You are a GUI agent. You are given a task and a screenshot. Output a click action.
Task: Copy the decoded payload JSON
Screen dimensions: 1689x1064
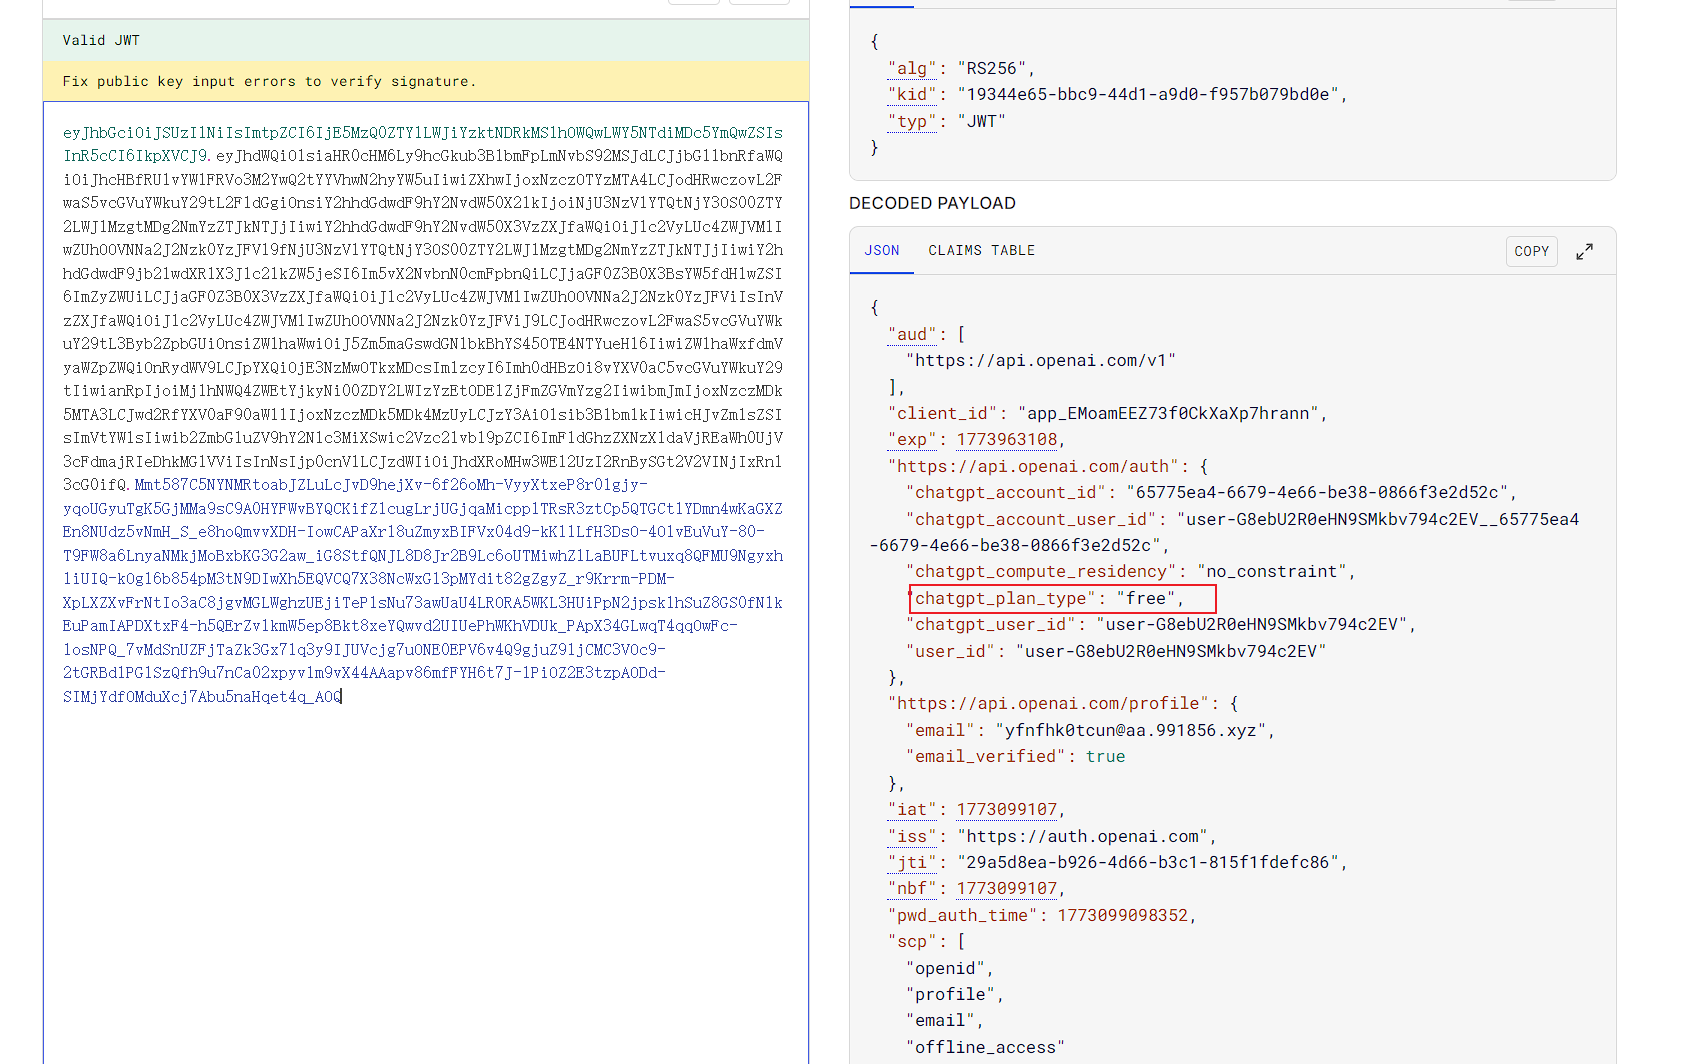pyautogui.click(x=1531, y=252)
